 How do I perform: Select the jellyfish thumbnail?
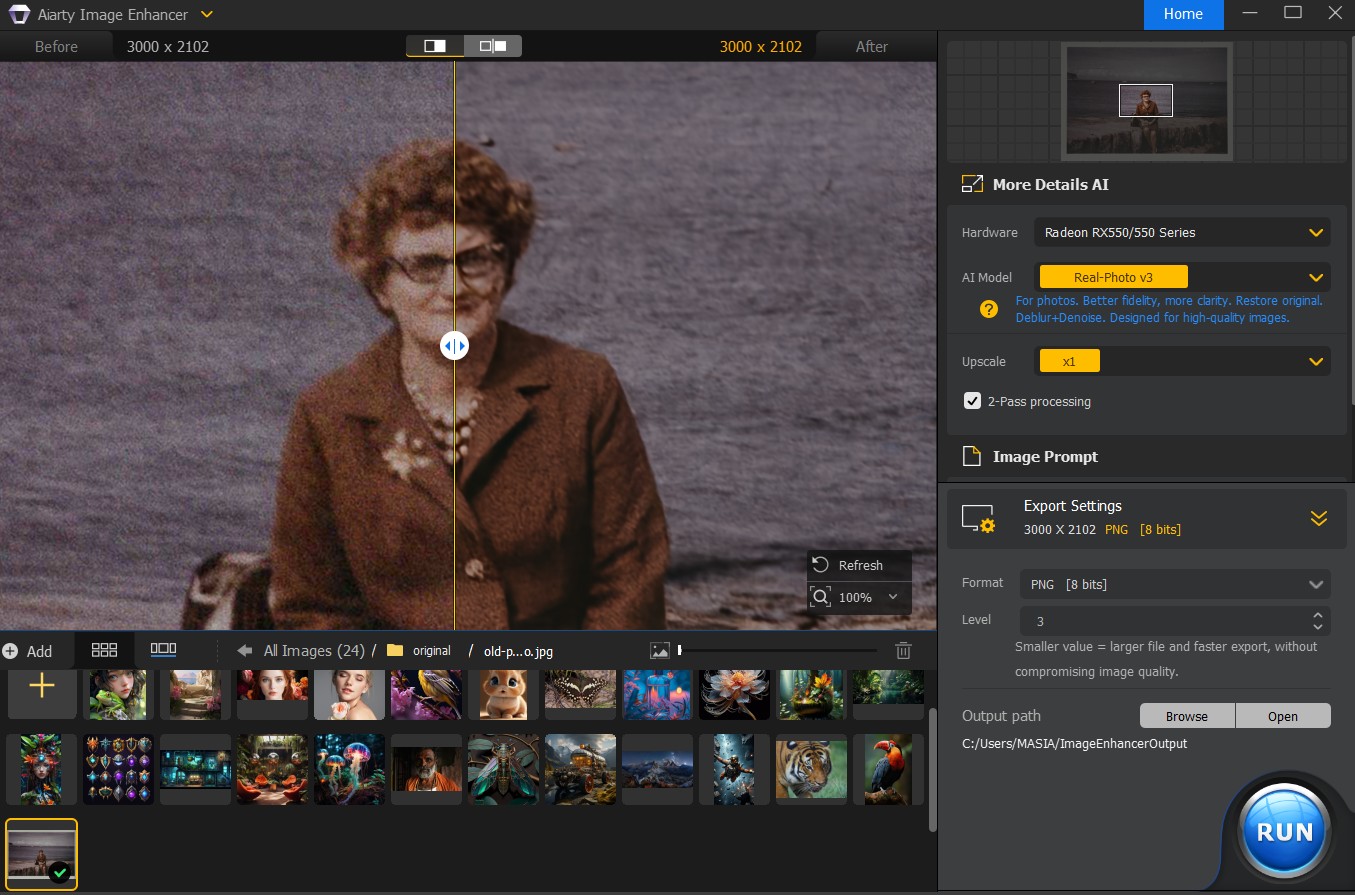coord(349,769)
